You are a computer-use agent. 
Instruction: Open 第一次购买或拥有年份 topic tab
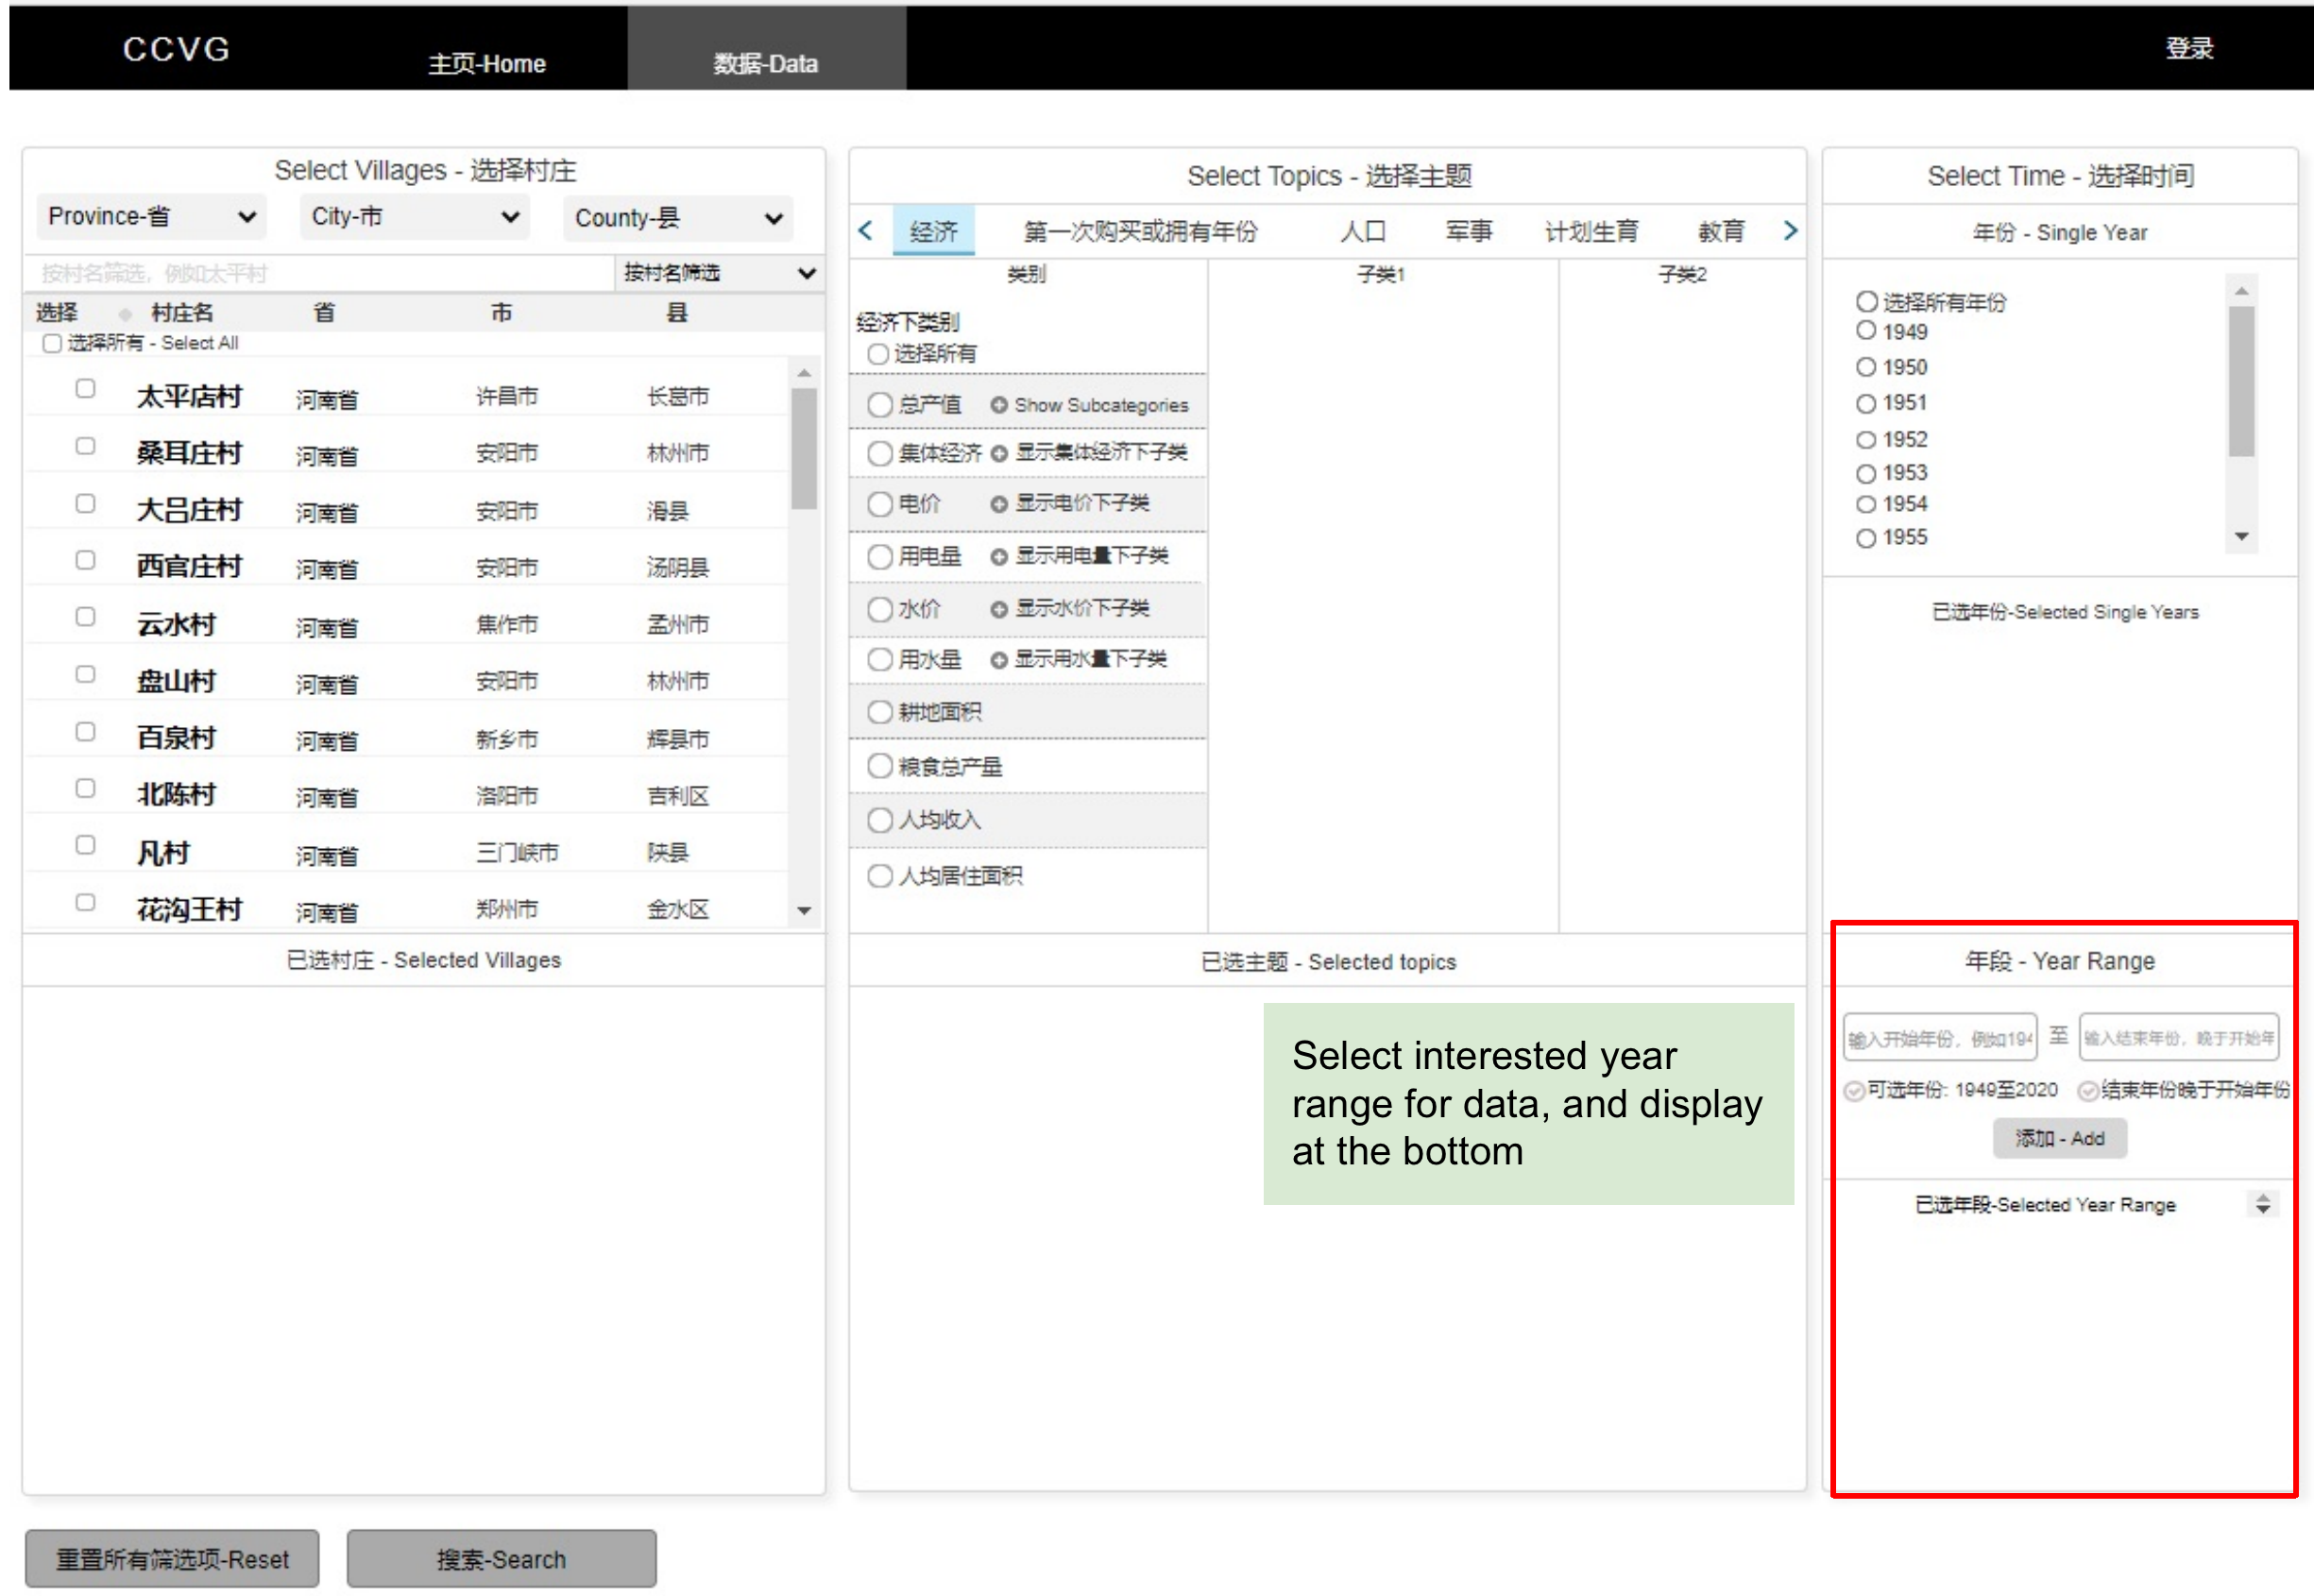1140,232
